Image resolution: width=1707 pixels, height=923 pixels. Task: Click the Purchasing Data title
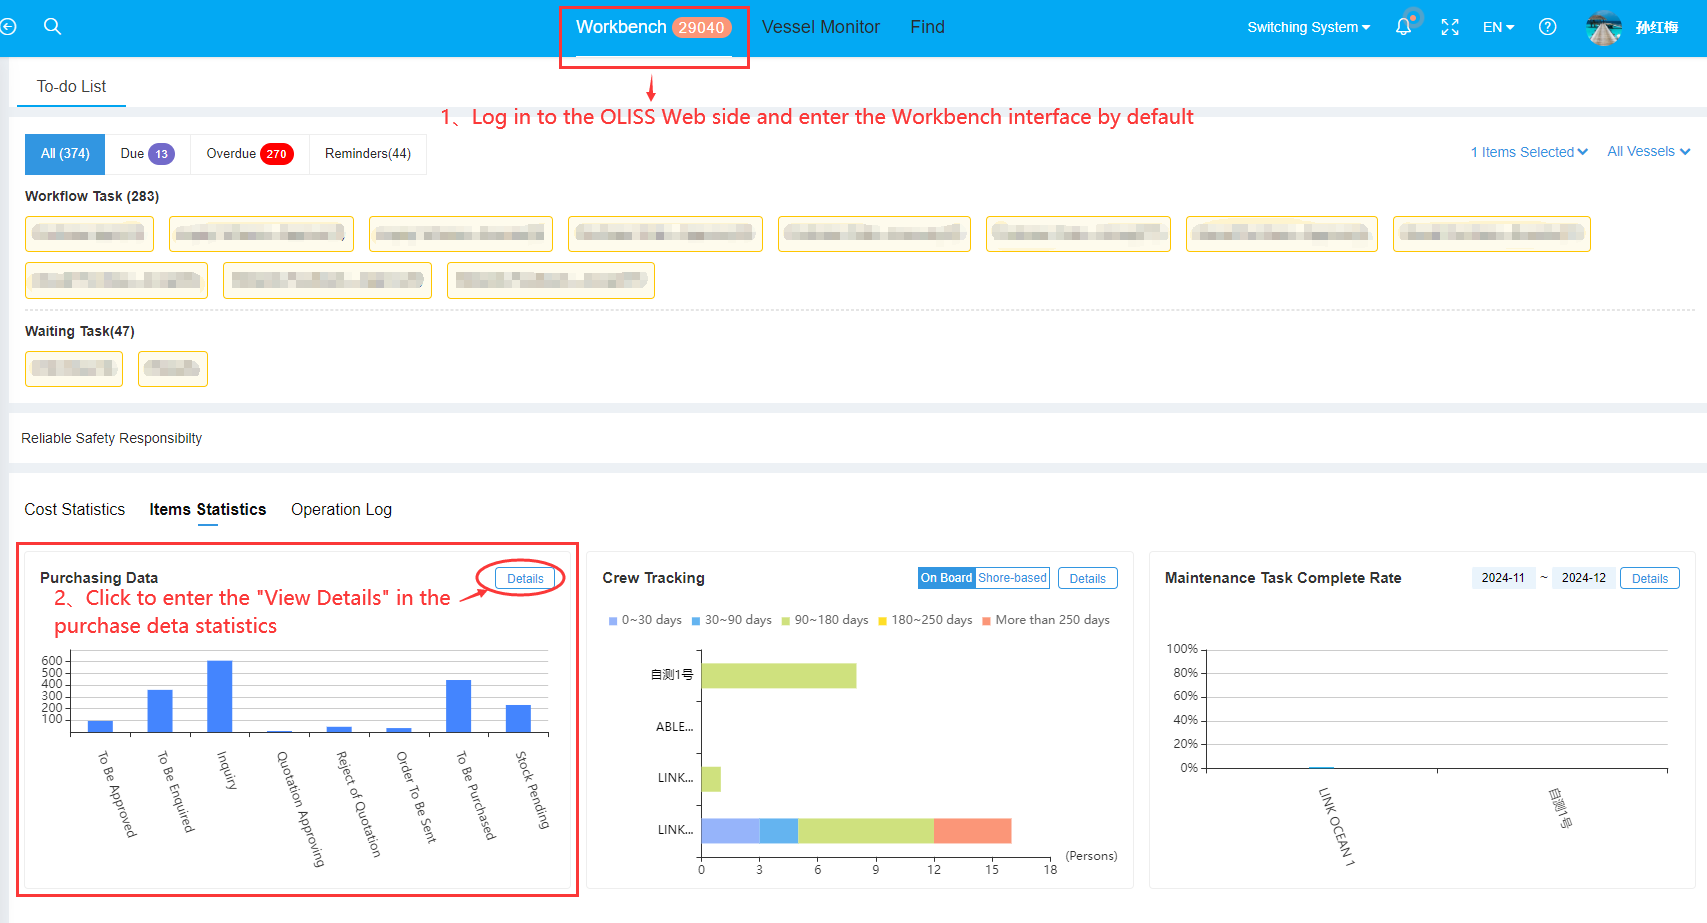[x=99, y=578]
